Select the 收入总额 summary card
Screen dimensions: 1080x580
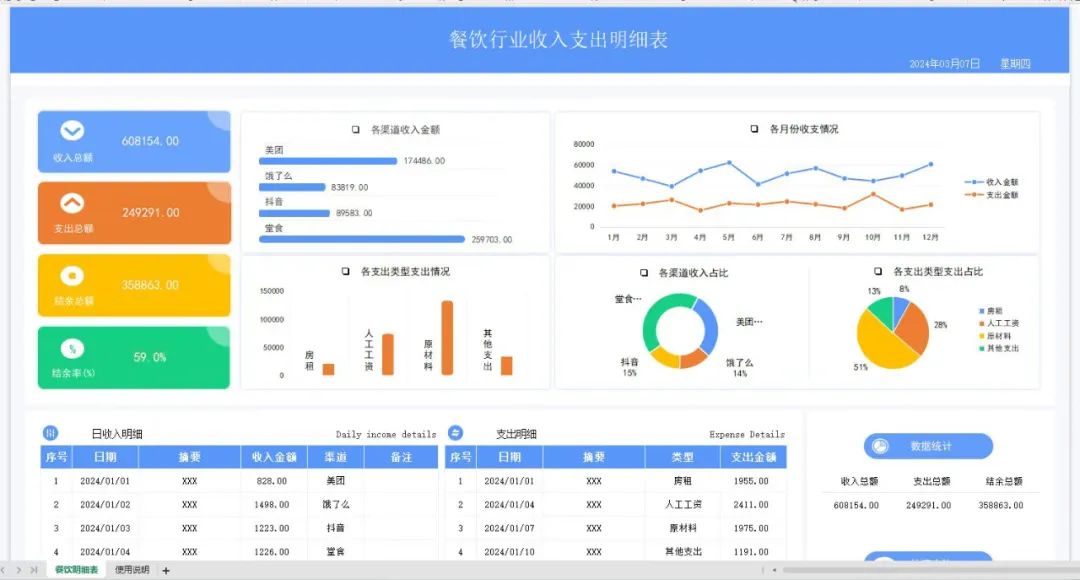[x=134, y=141]
